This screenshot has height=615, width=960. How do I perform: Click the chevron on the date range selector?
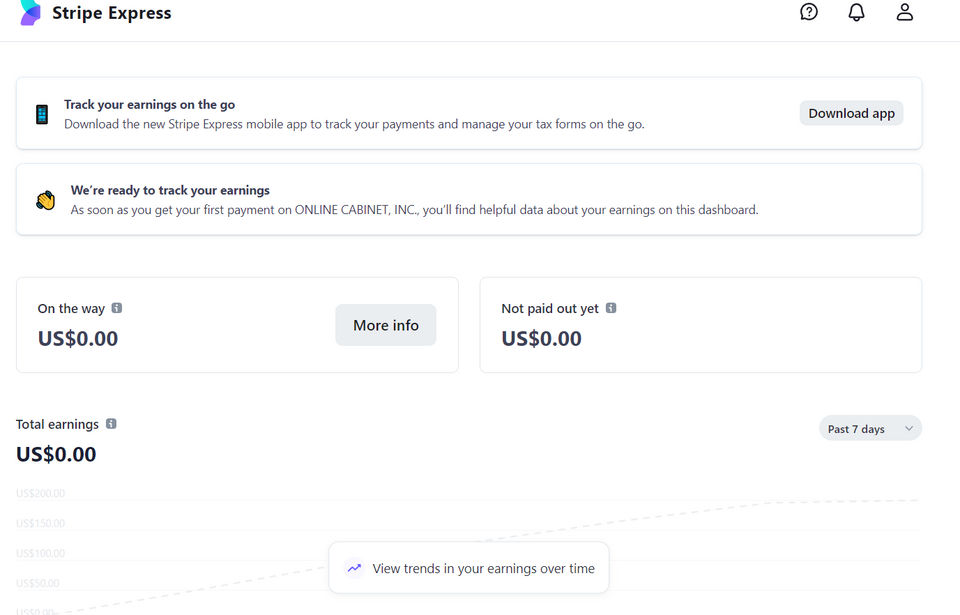[x=909, y=429]
